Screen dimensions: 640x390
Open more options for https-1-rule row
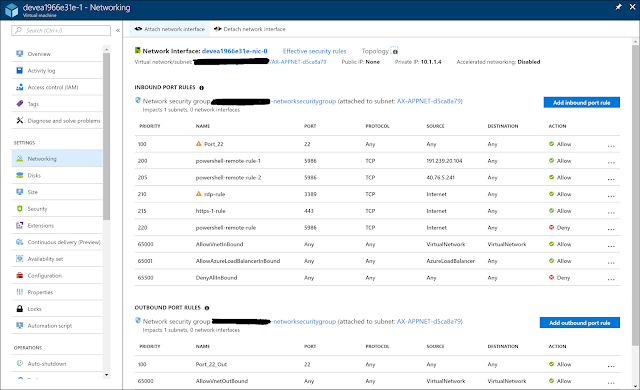pyautogui.click(x=611, y=213)
